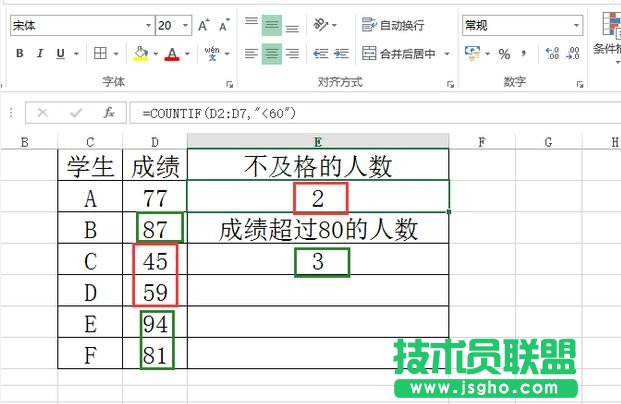Image resolution: width=621 pixels, height=404 pixels.
Task: Decrease decimal places icon
Action: (x=573, y=53)
